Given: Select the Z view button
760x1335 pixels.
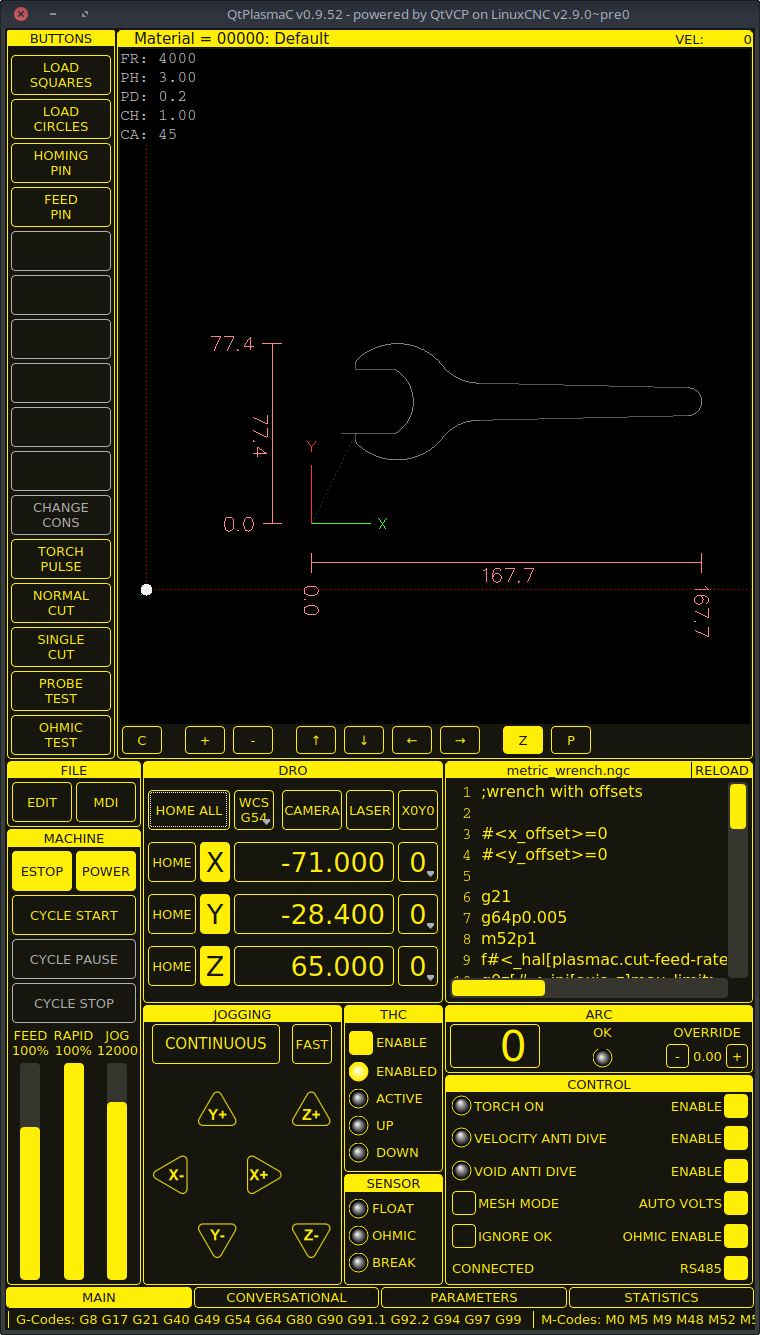Looking at the screenshot, I should pos(523,740).
